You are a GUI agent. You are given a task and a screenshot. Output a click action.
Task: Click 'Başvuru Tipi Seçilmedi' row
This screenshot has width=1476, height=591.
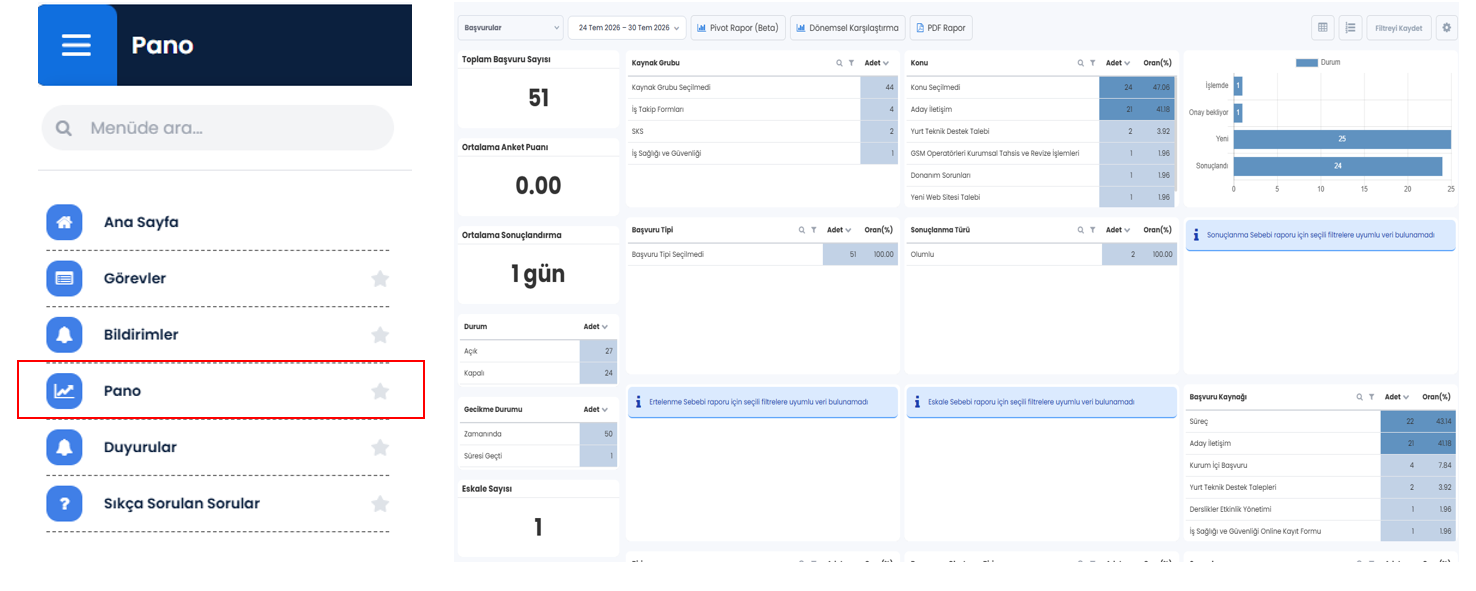point(763,254)
